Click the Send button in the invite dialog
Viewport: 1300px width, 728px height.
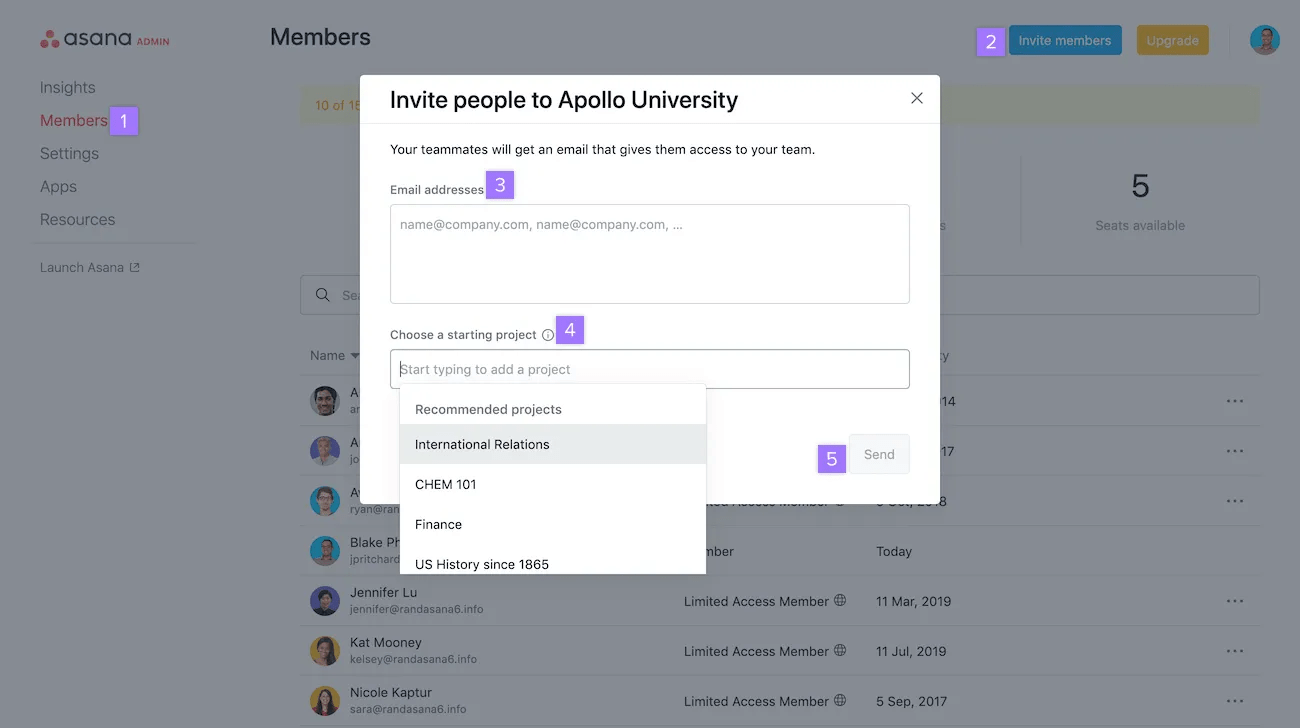(879, 453)
